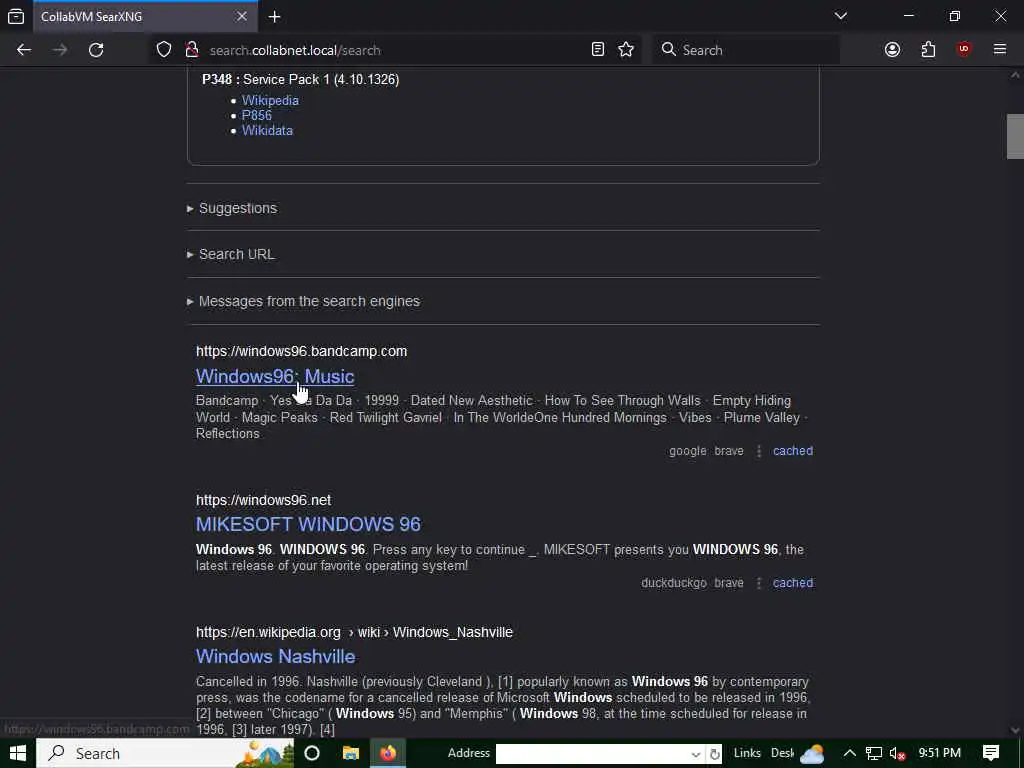Screen dimensions: 1024x768
Task: Open the Links toolbar
Action: point(747,753)
